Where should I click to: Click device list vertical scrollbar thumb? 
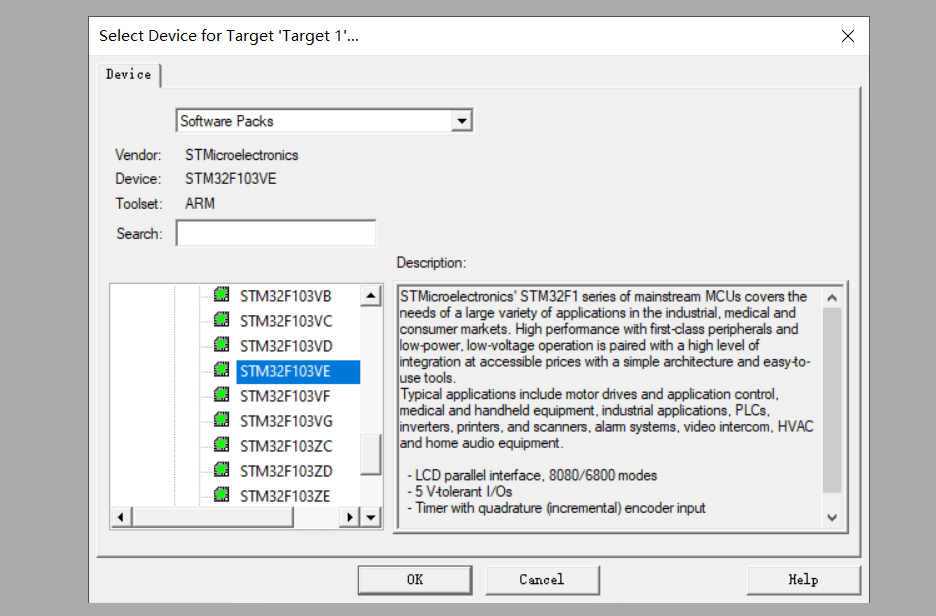click(x=371, y=455)
